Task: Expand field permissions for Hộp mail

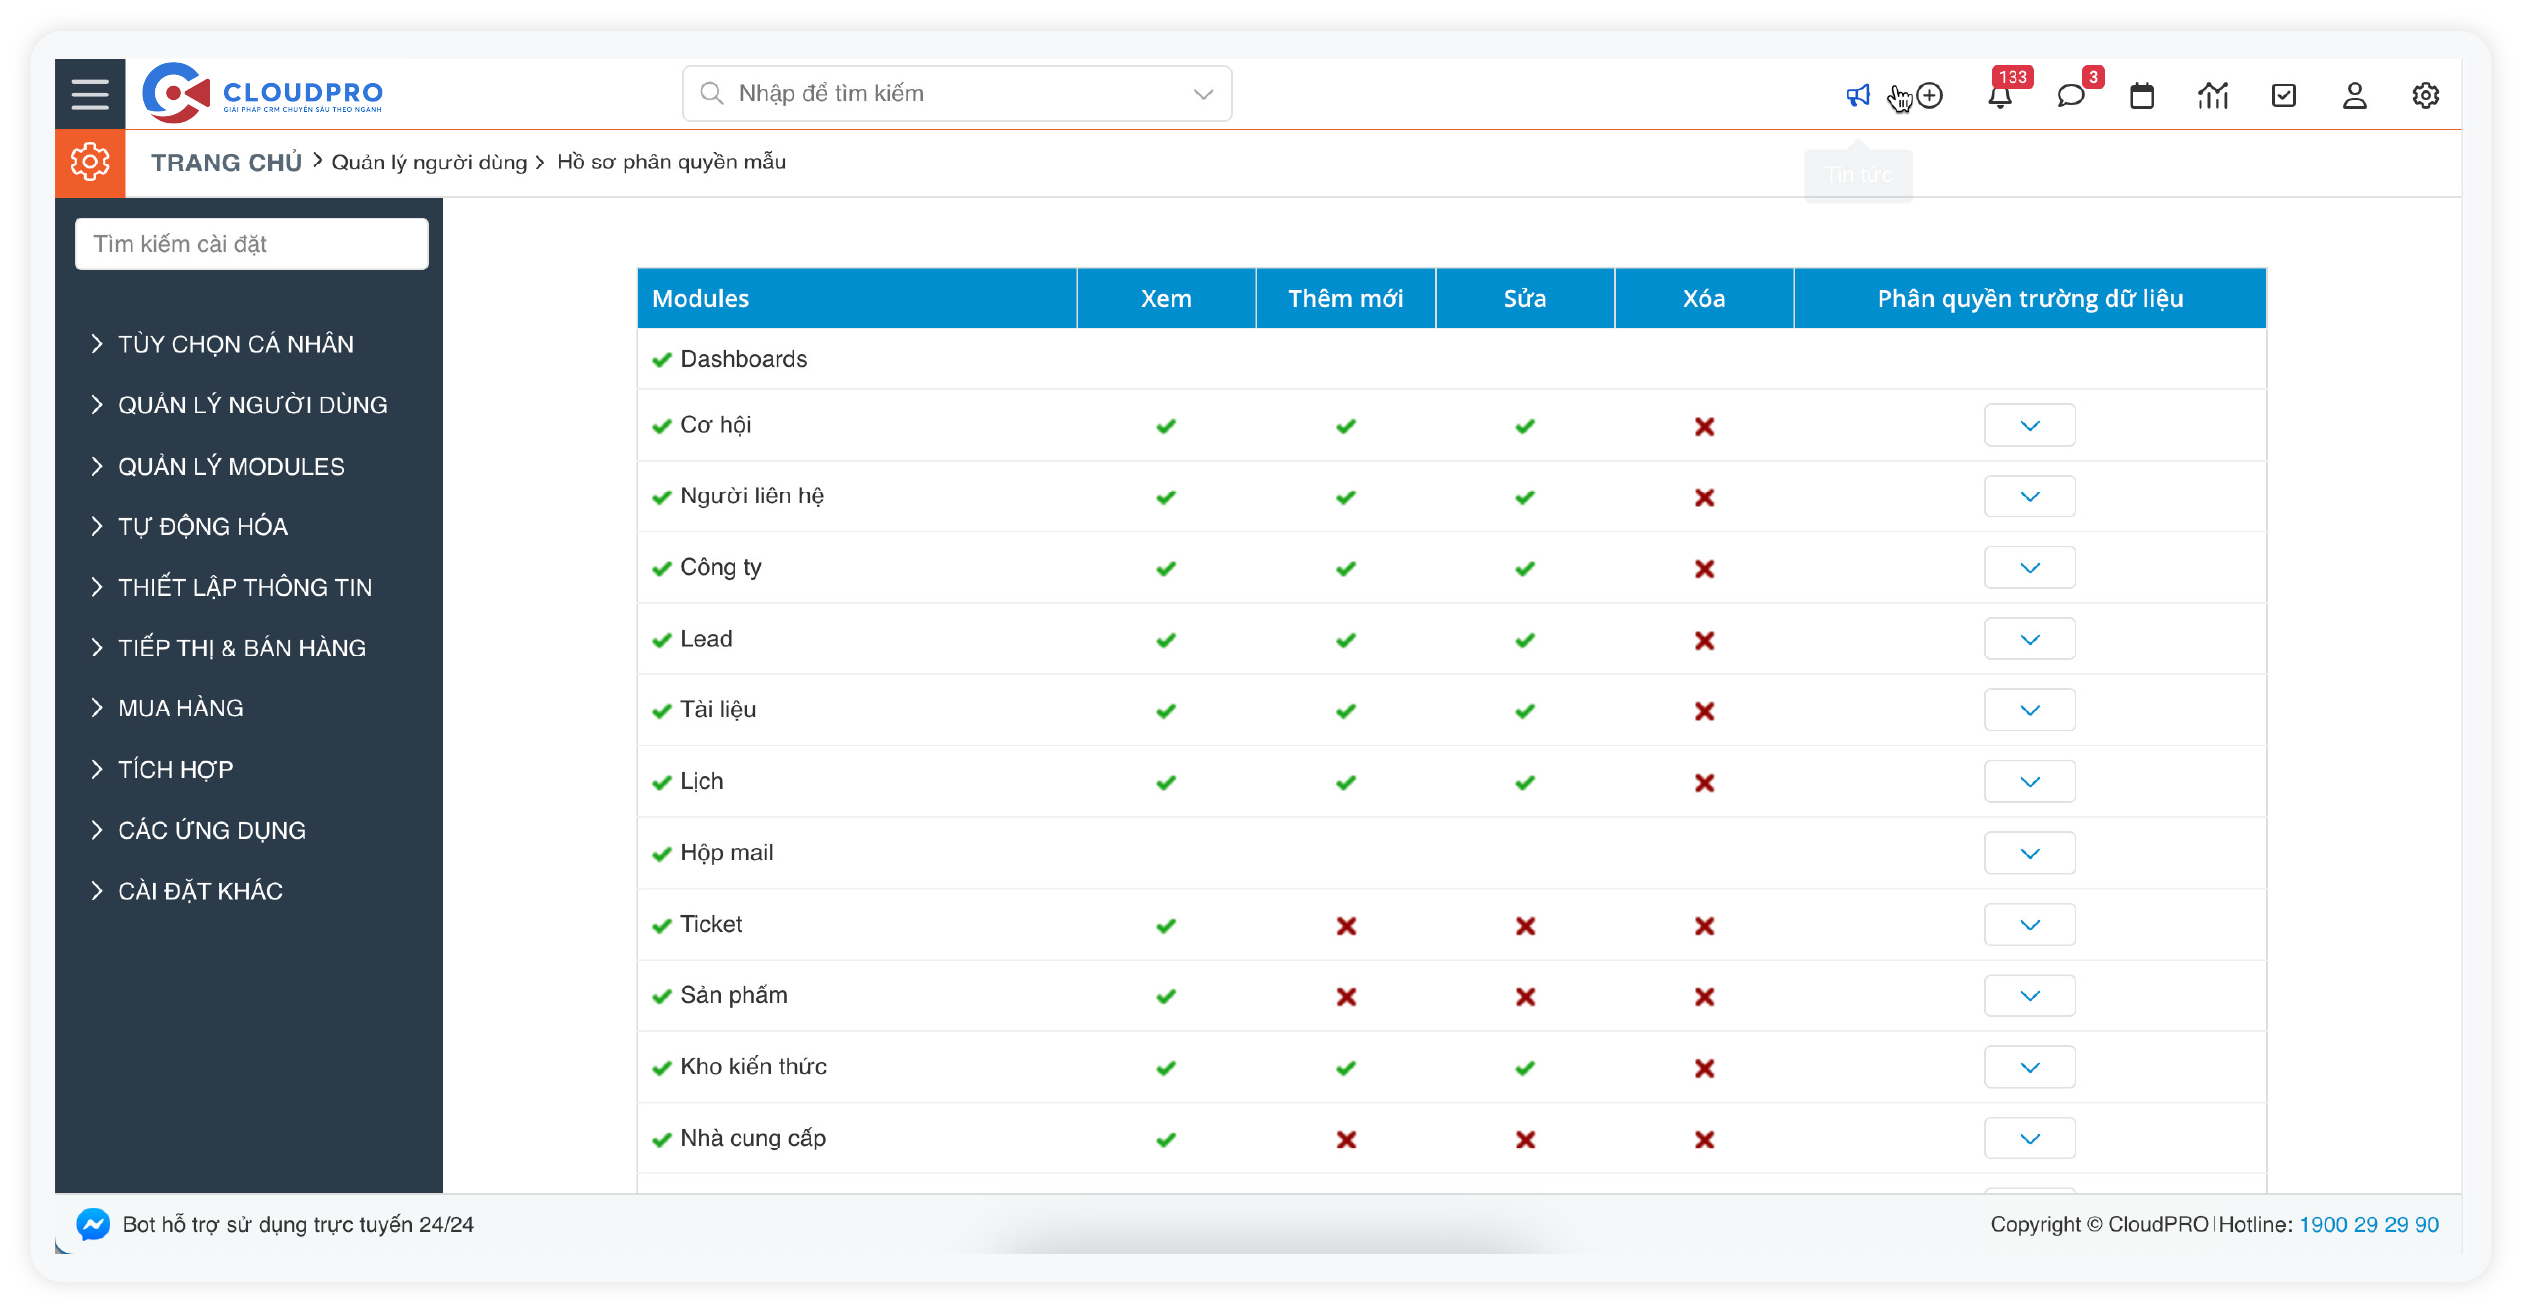Action: (x=2029, y=854)
